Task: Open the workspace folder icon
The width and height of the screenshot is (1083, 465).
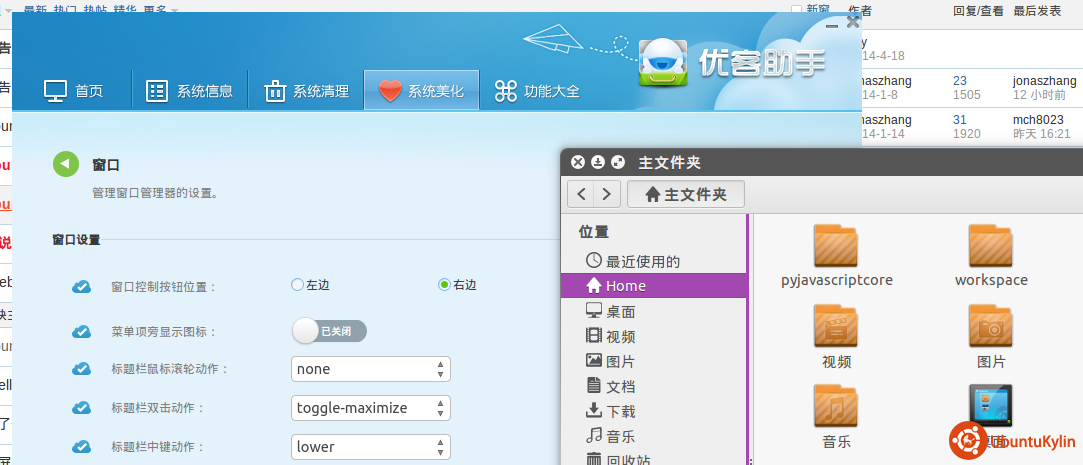Action: point(990,246)
